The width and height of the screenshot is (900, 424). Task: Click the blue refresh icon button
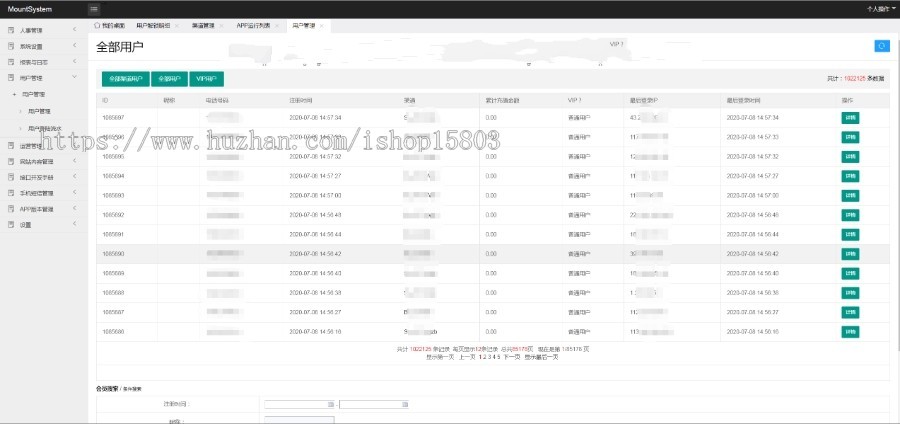click(x=882, y=46)
